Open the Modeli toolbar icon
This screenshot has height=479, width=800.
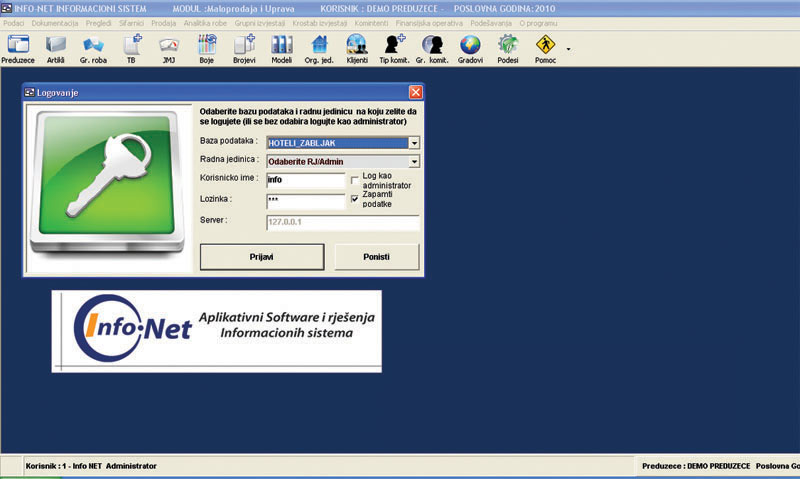[282, 49]
